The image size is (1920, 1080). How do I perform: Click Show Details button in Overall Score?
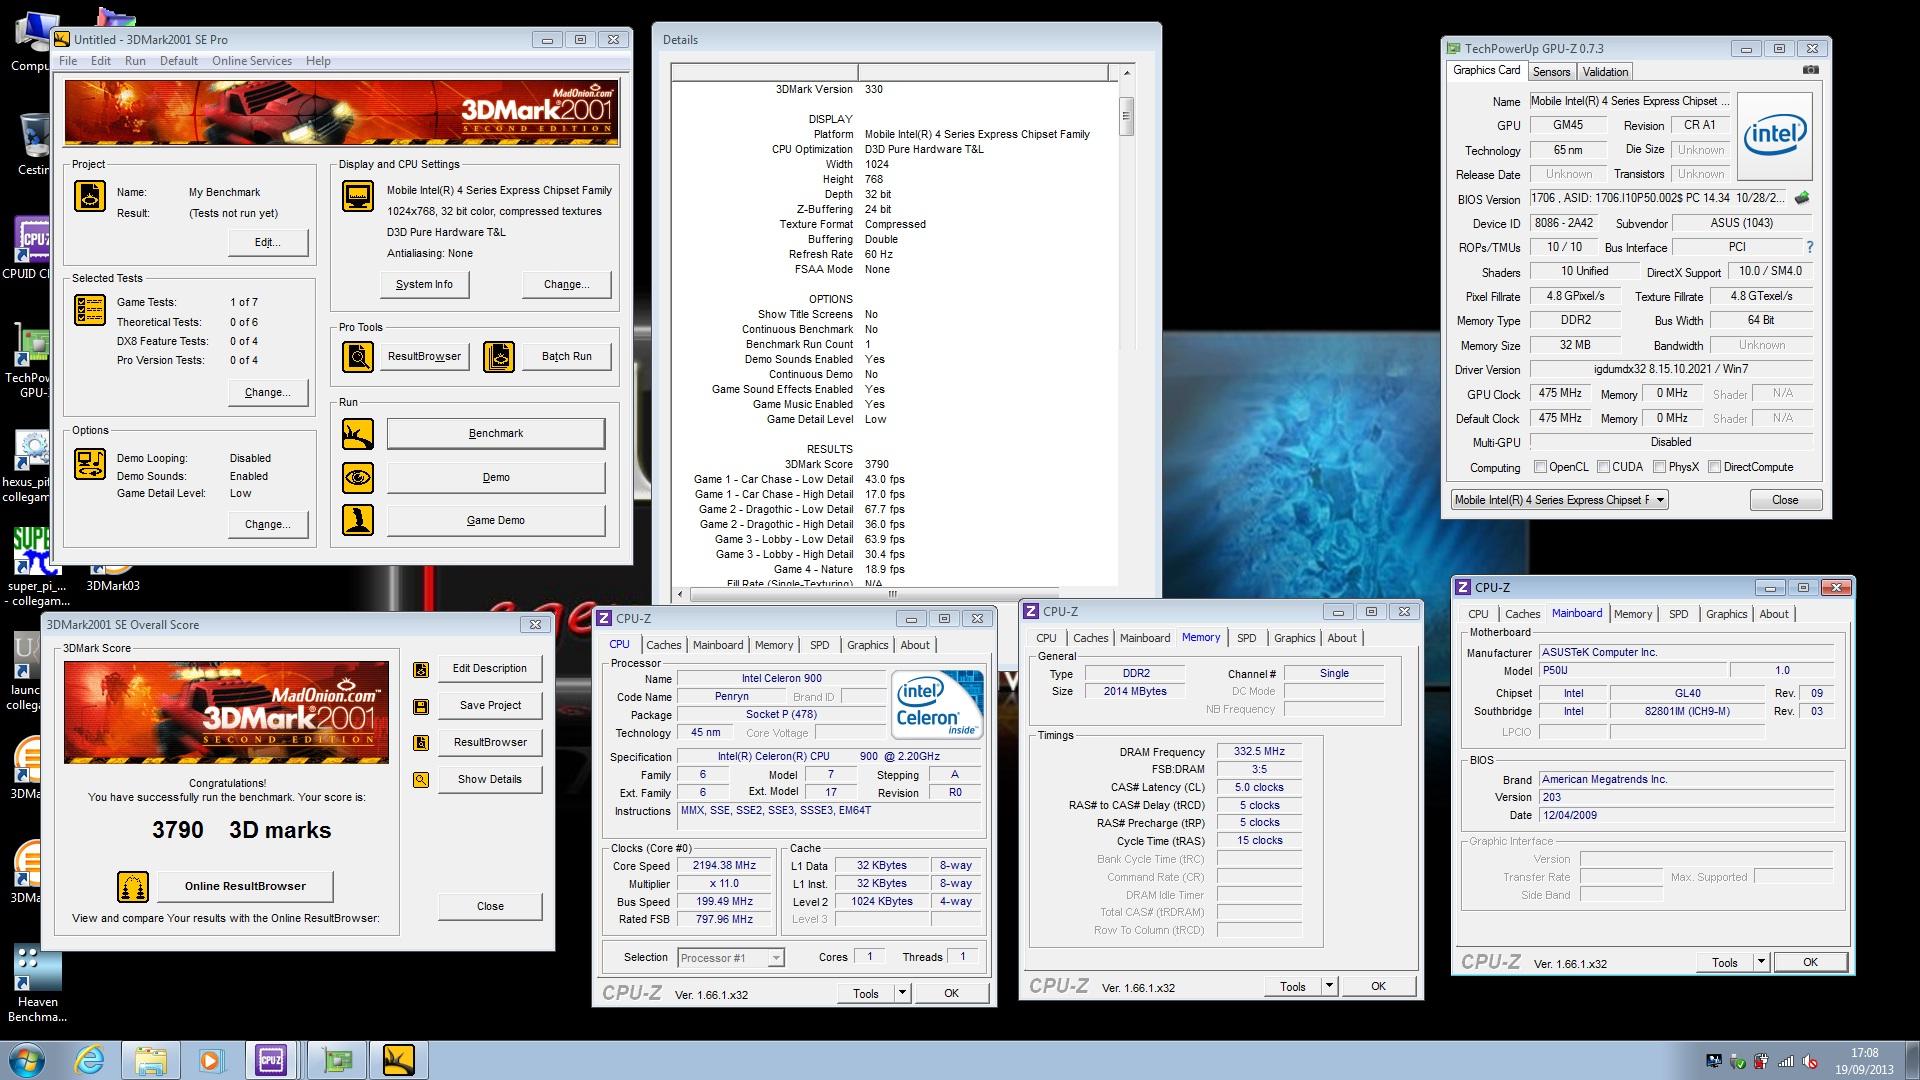[490, 780]
